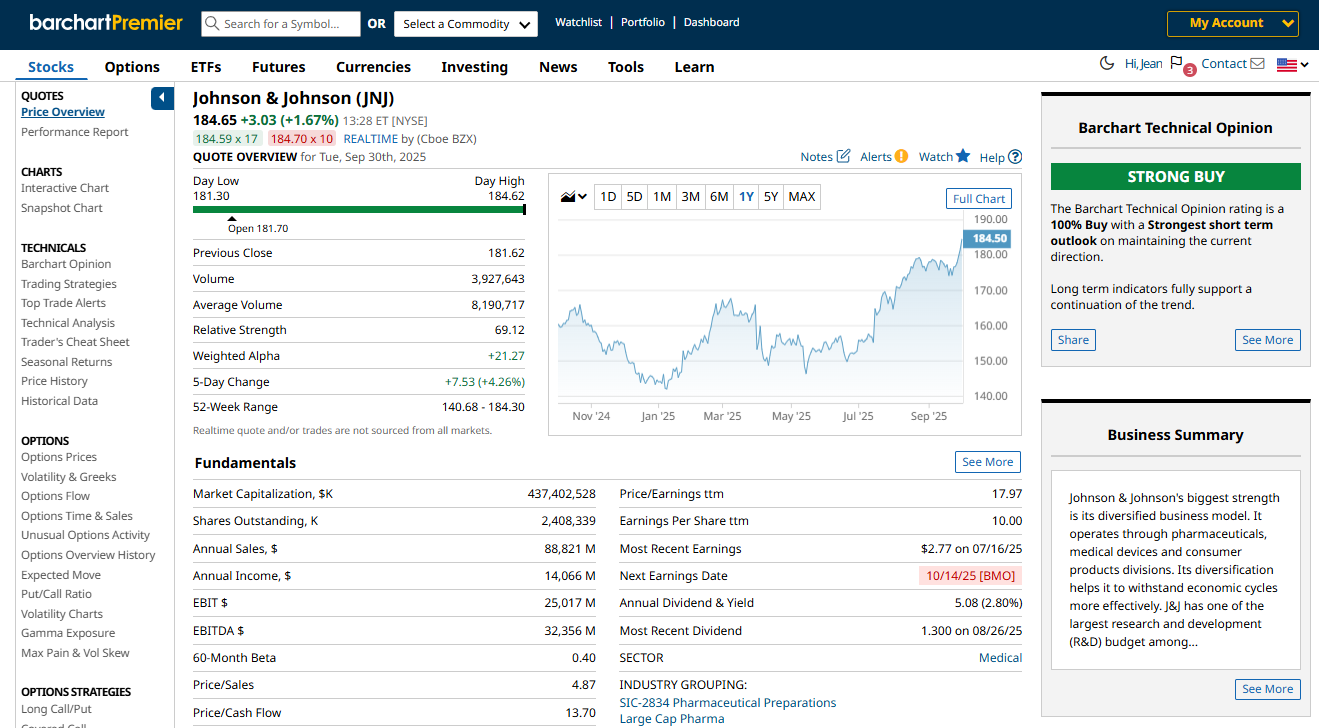
Task: Select the 5Y chart period
Action: [x=770, y=197]
